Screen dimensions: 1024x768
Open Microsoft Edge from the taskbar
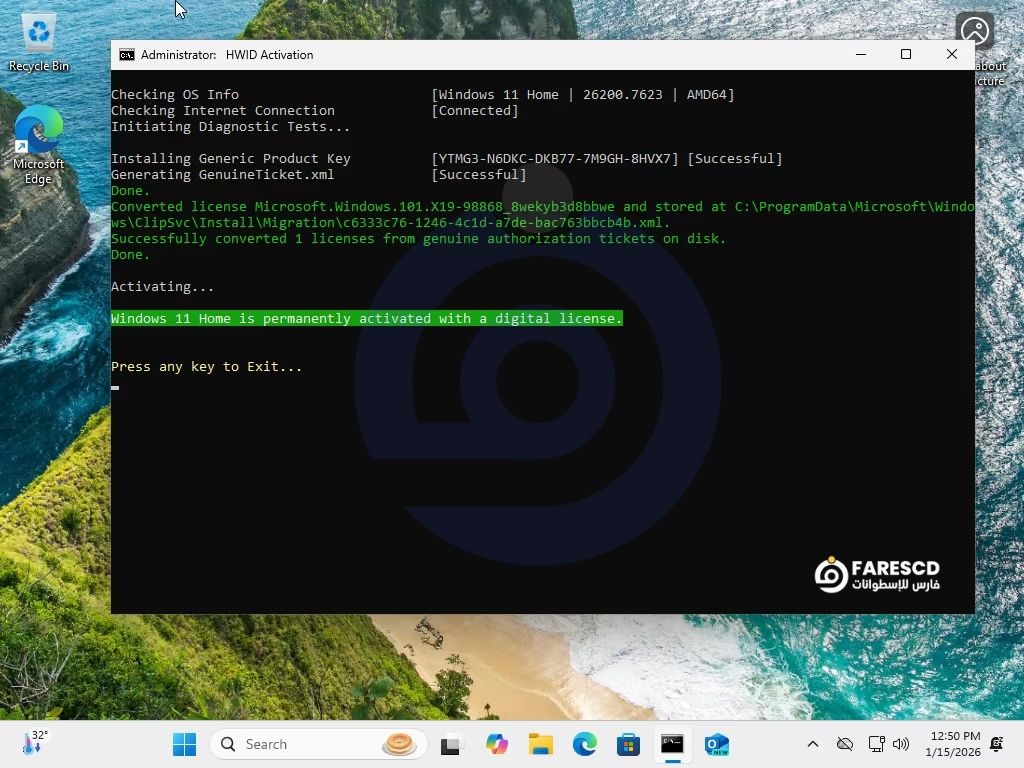(x=584, y=744)
